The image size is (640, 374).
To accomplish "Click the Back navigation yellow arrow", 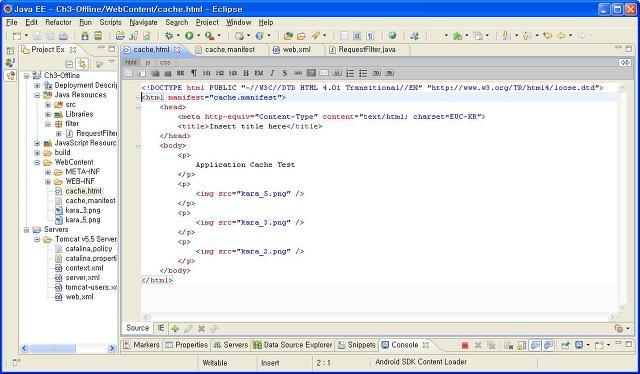I will (562, 36).
